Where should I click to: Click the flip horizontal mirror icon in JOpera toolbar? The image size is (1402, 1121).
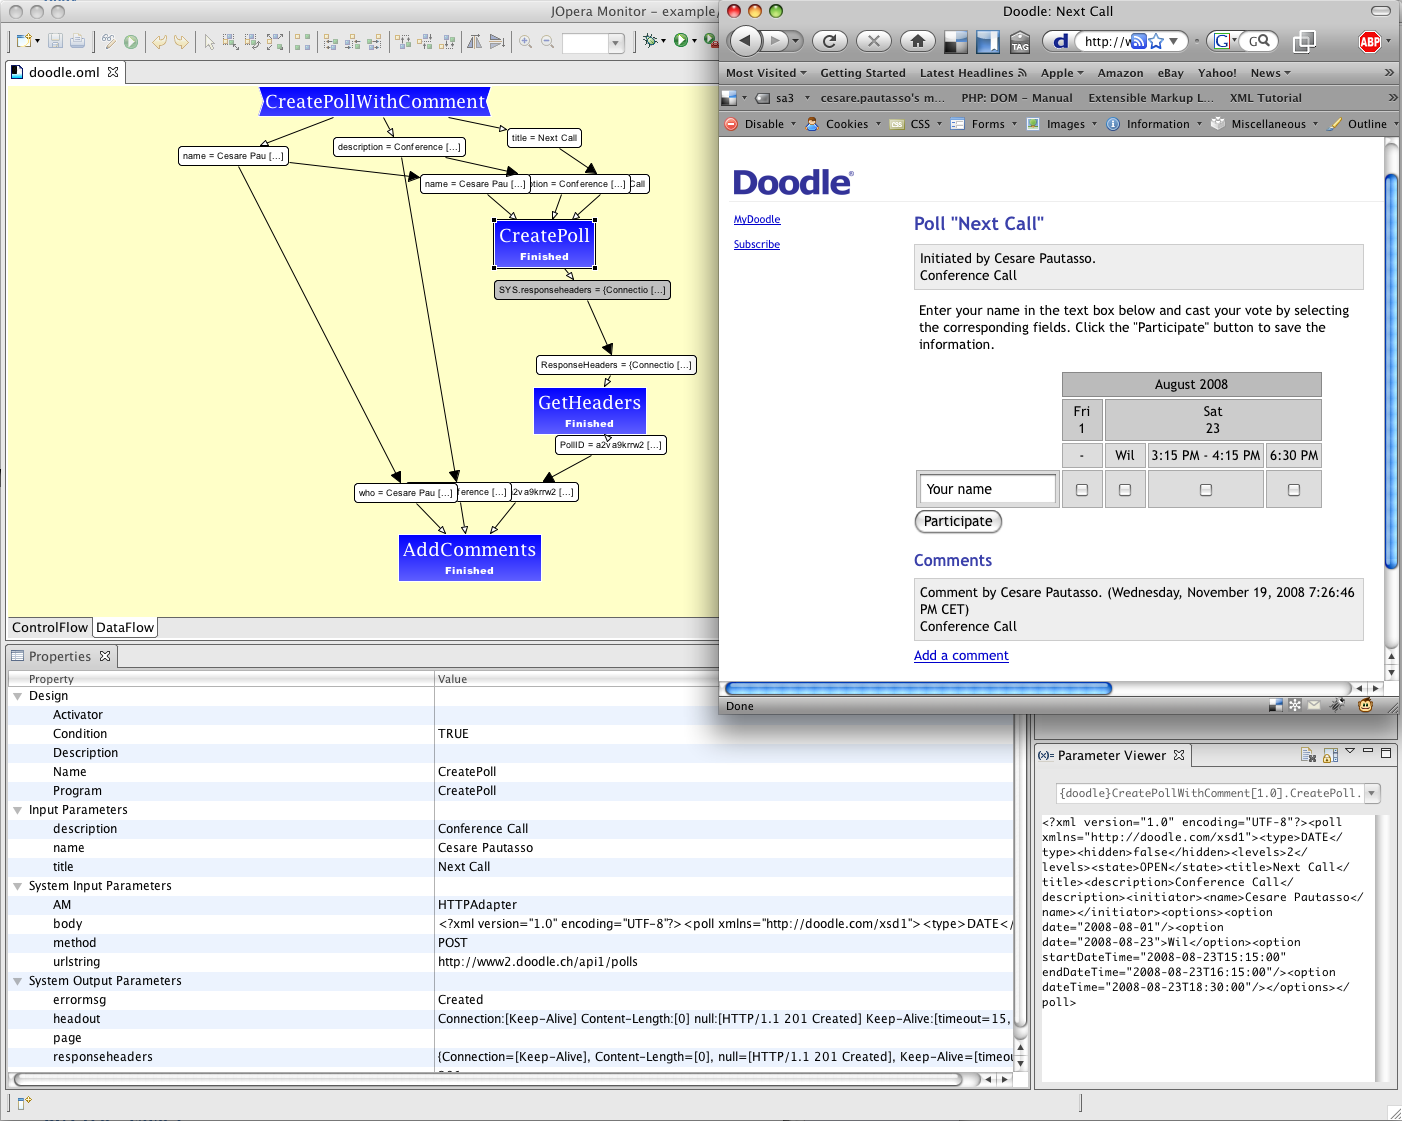tap(475, 41)
